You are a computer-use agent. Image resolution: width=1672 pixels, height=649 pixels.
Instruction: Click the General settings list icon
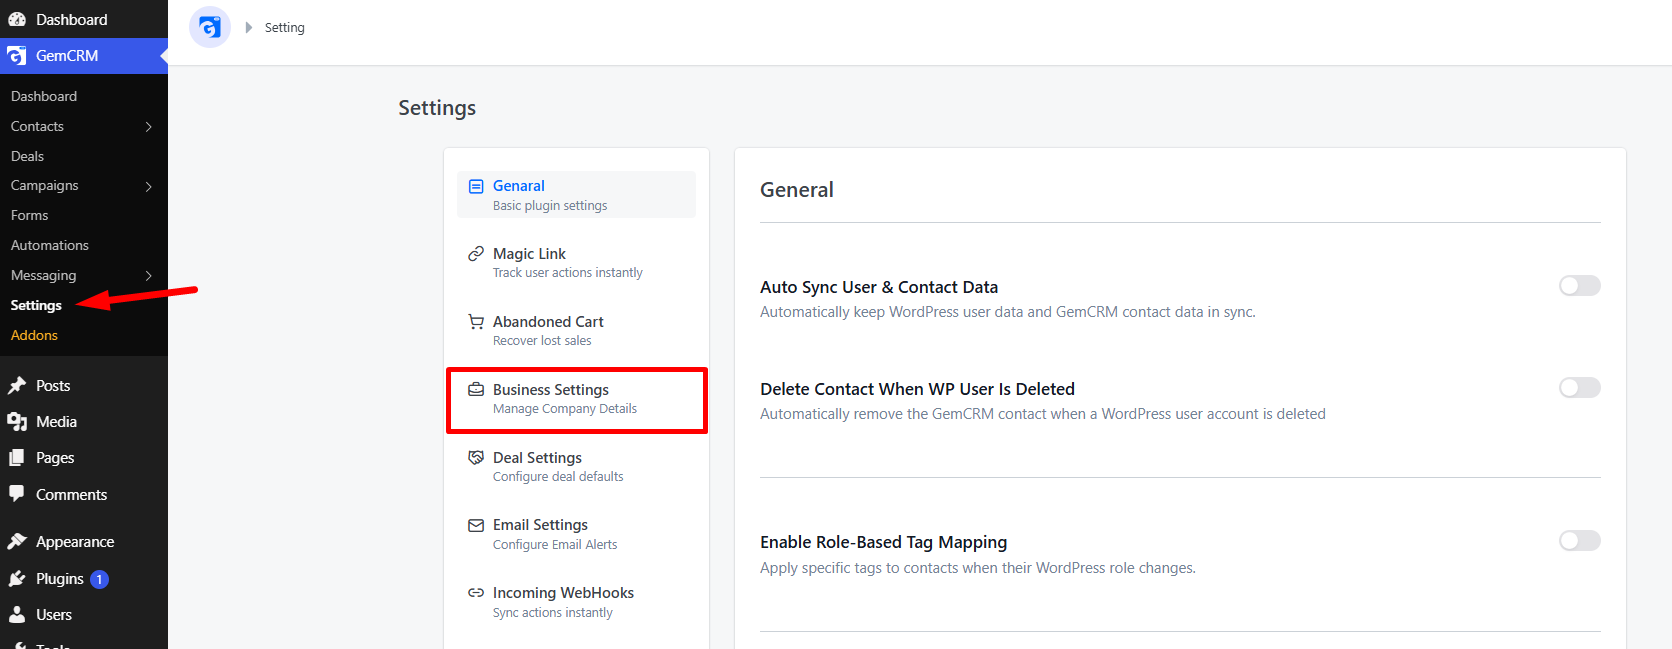(476, 186)
